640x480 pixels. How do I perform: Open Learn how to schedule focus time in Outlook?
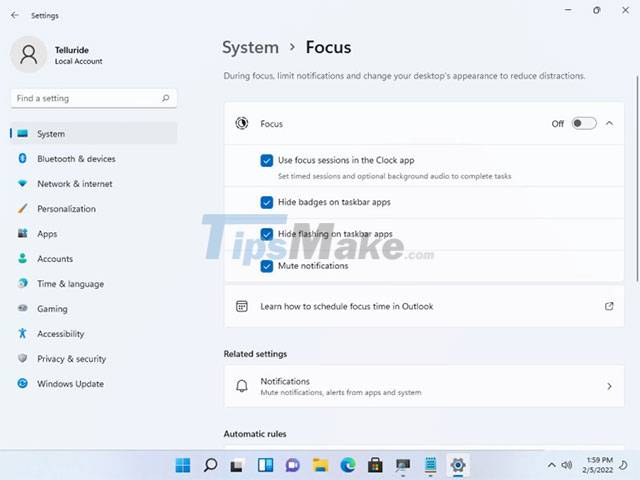tap(424, 306)
